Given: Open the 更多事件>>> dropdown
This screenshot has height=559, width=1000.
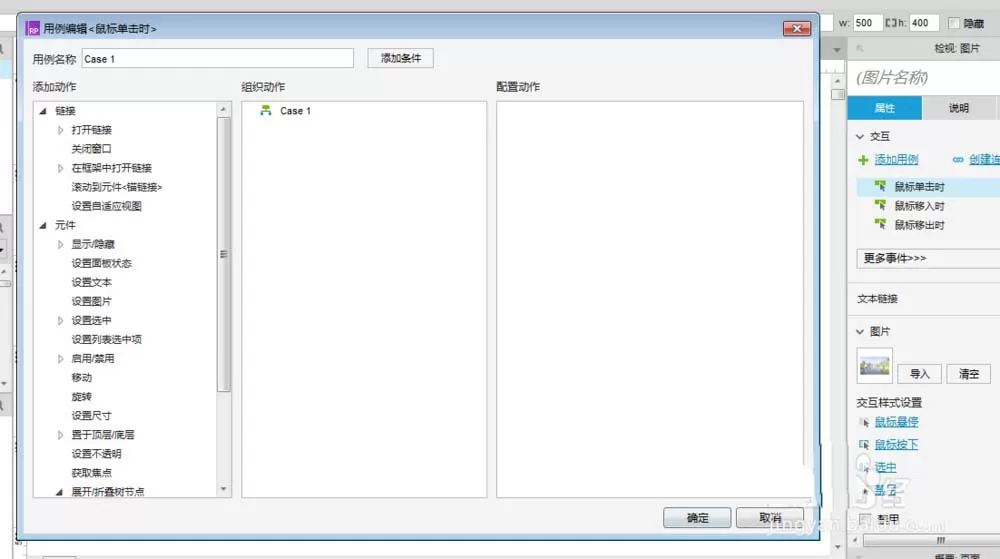Looking at the screenshot, I should pos(928,258).
